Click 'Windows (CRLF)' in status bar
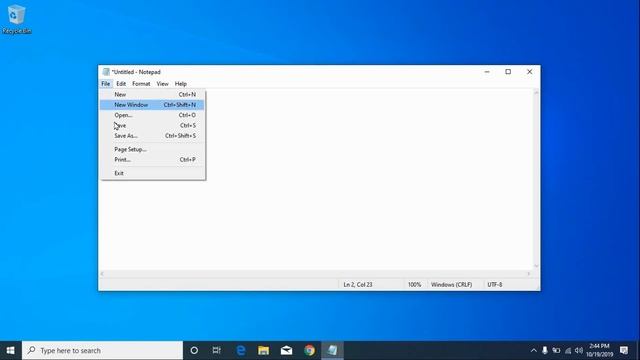This screenshot has height=360, width=640. pos(451,284)
